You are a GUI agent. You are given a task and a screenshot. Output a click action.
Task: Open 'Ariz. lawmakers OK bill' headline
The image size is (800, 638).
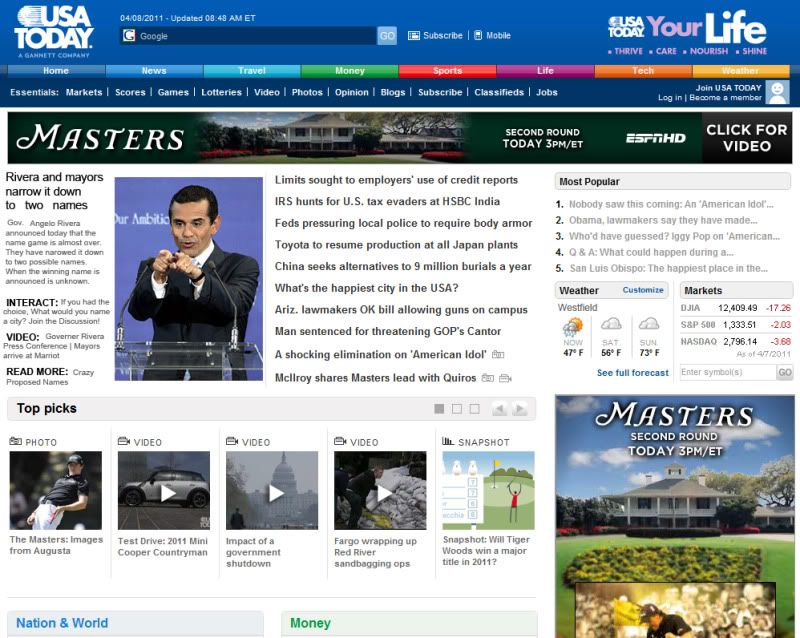pyautogui.click(x=401, y=310)
